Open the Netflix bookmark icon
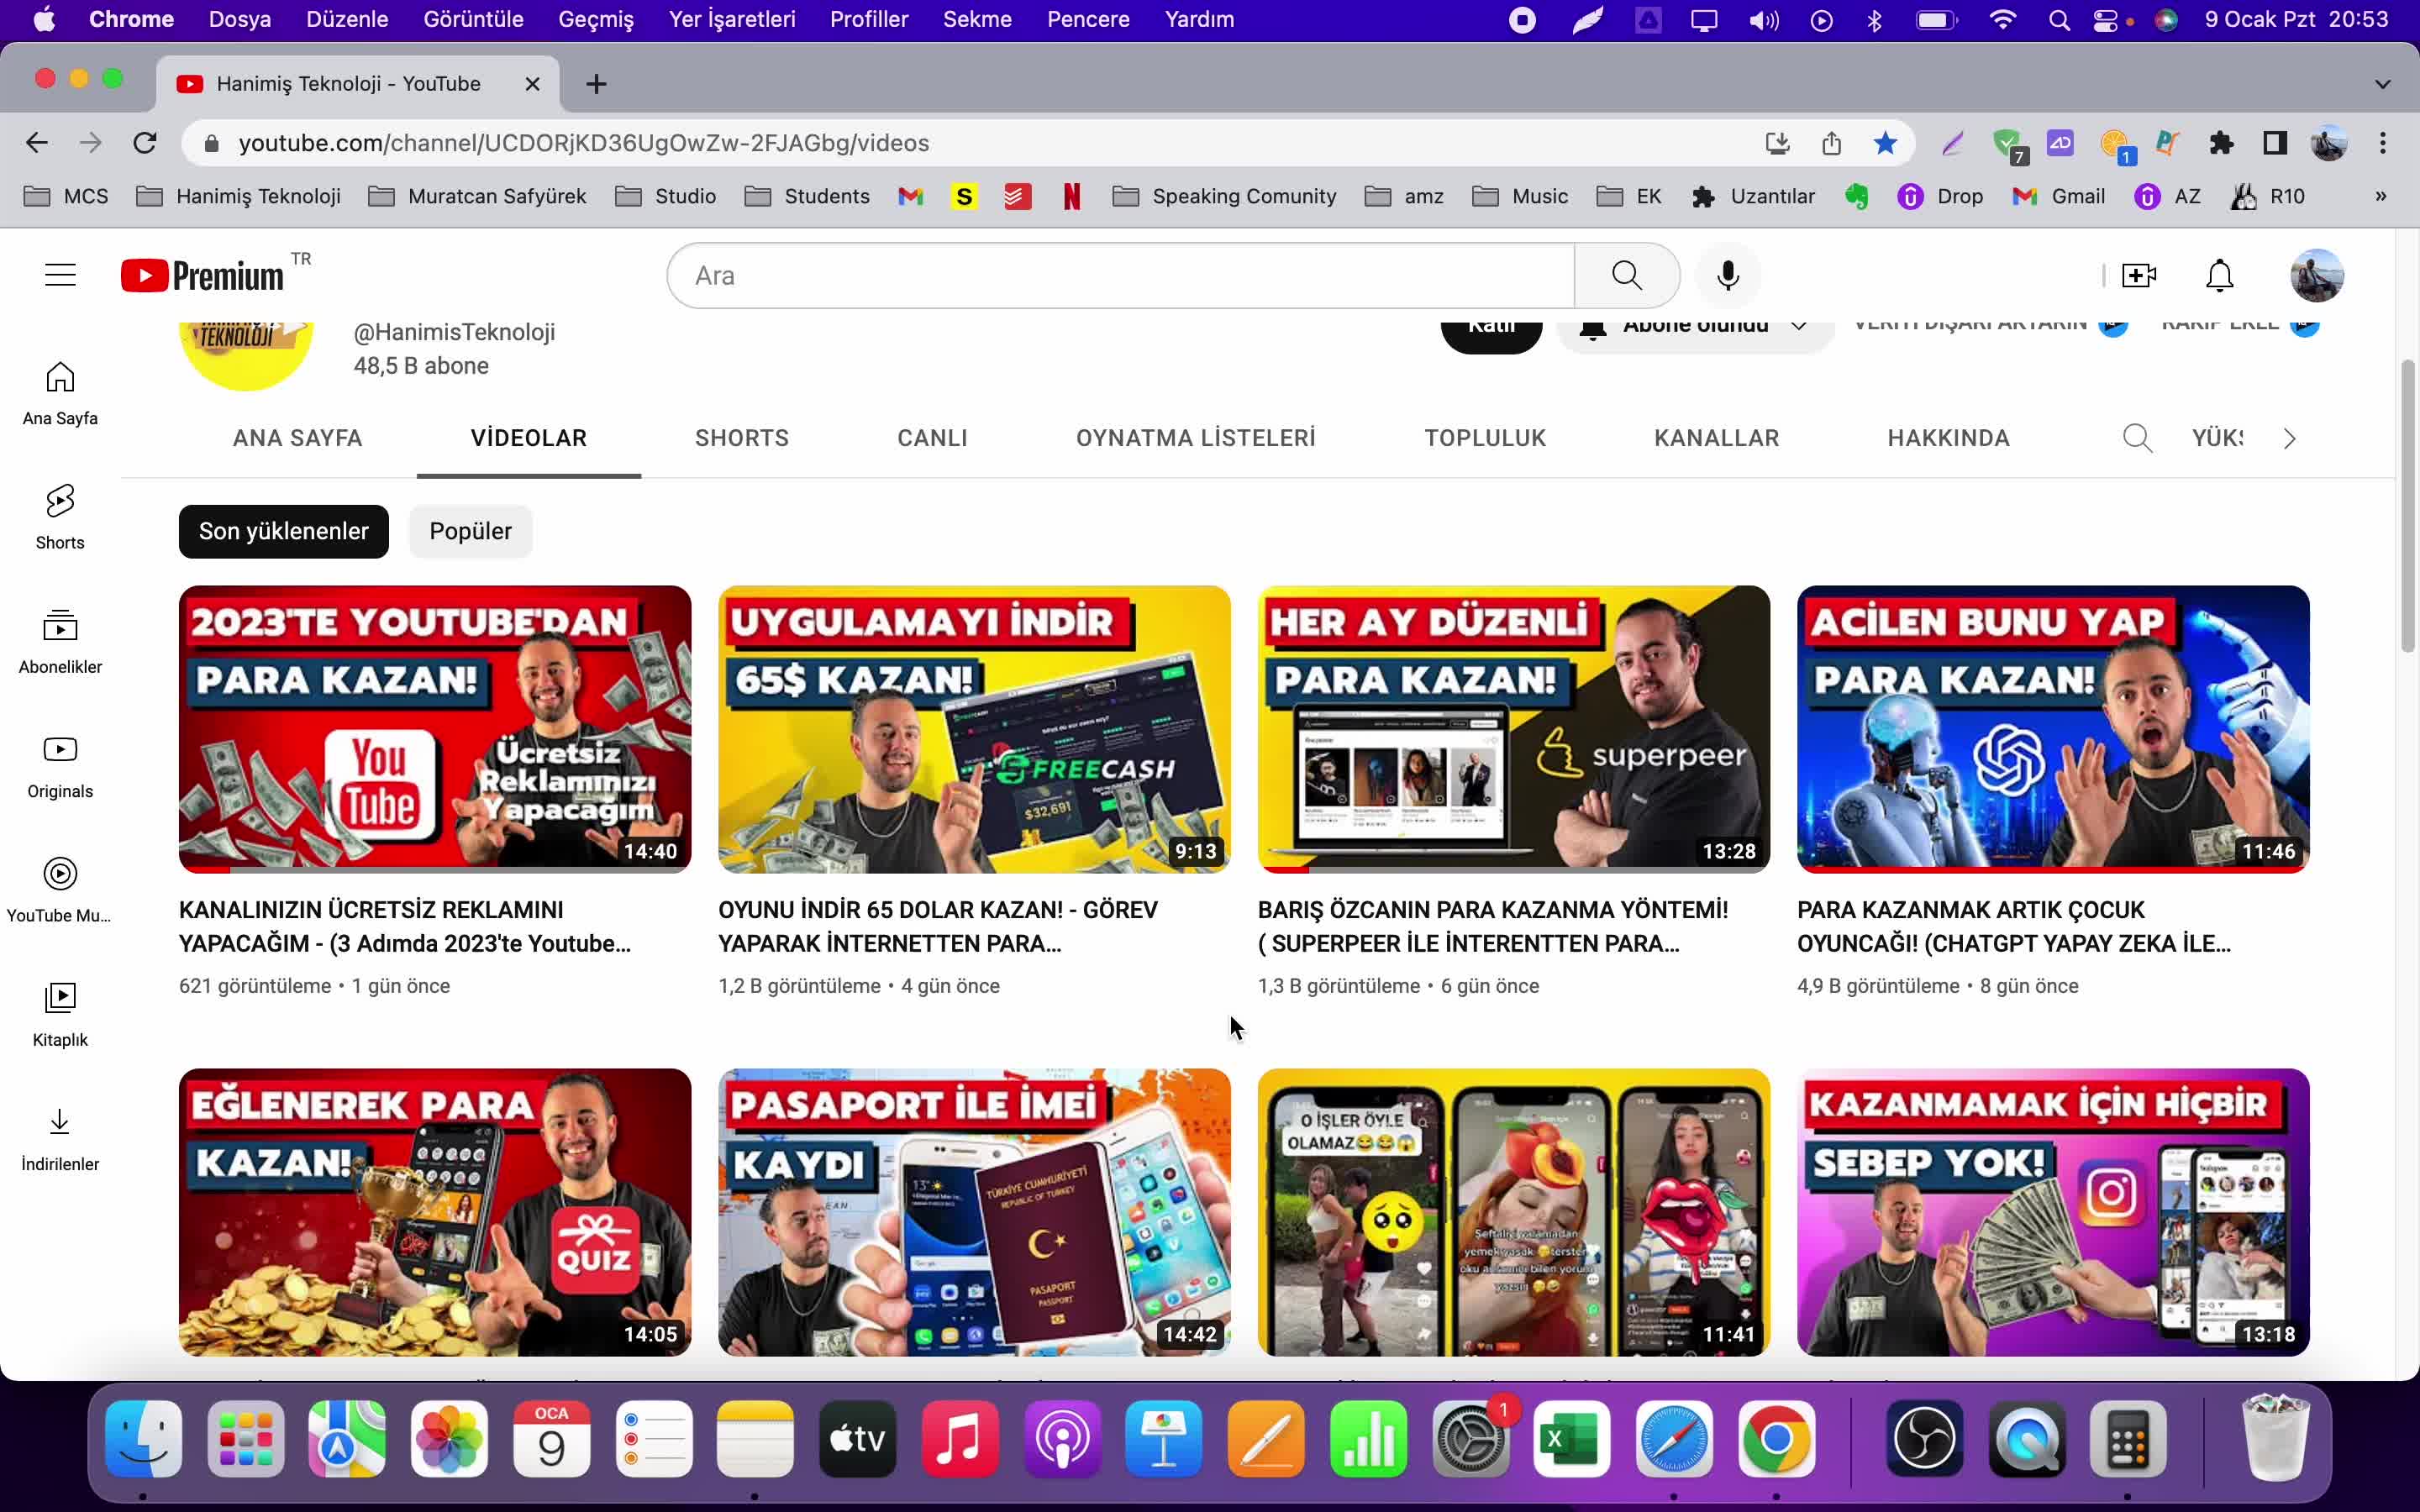Image resolution: width=2420 pixels, height=1512 pixels. [x=1071, y=196]
